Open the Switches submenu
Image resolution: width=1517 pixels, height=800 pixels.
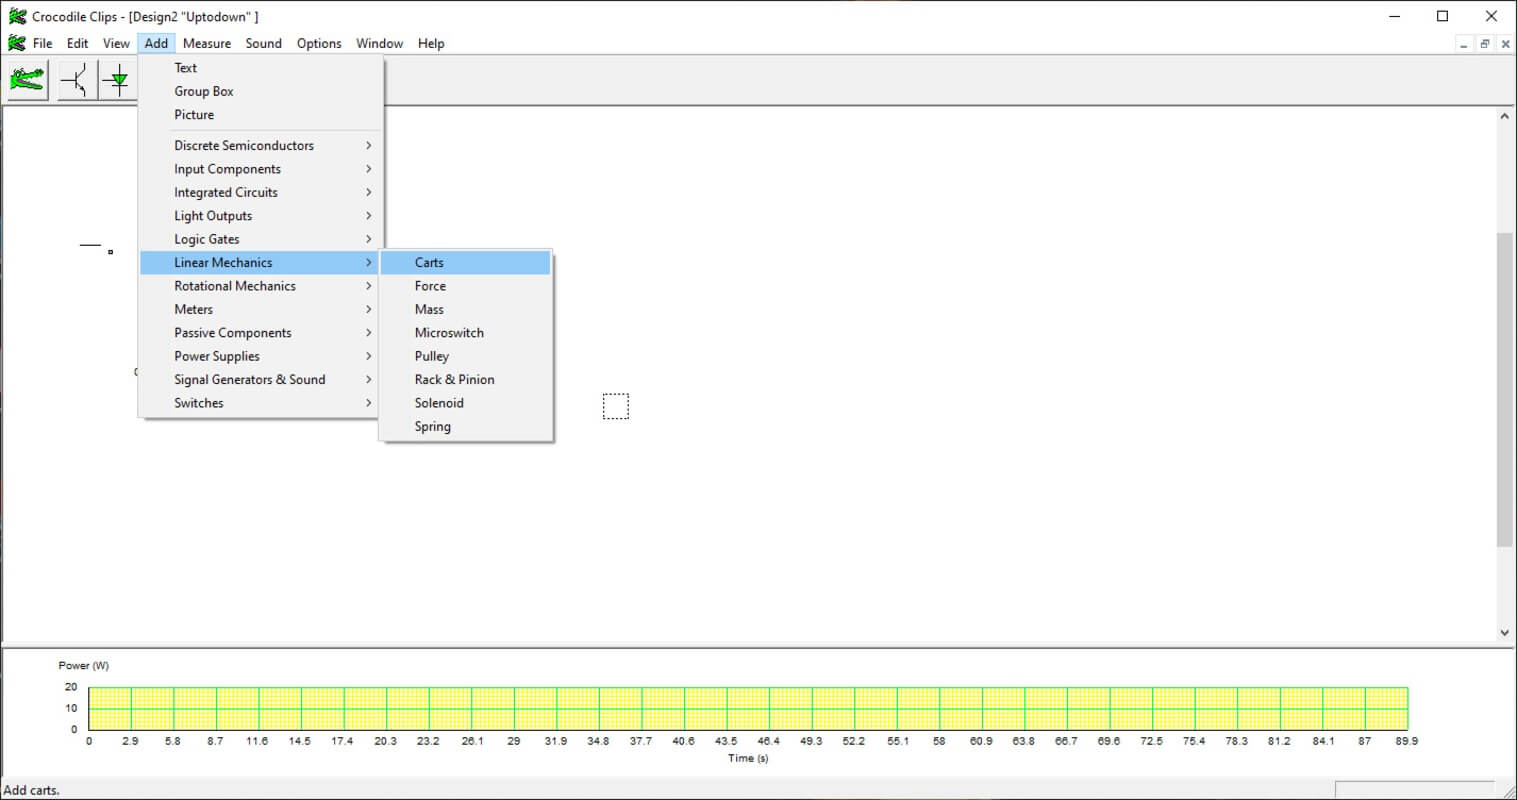tap(199, 403)
